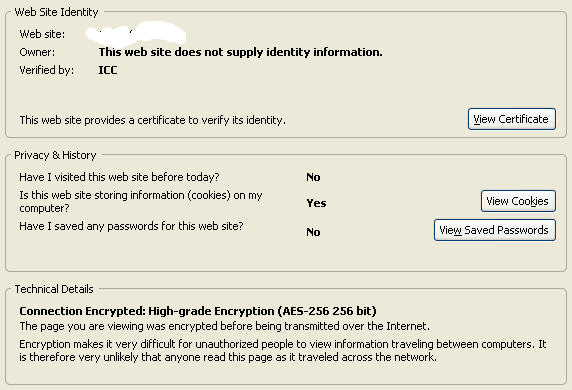
Task: Click the cookies storing information question
Action: click(x=141, y=201)
